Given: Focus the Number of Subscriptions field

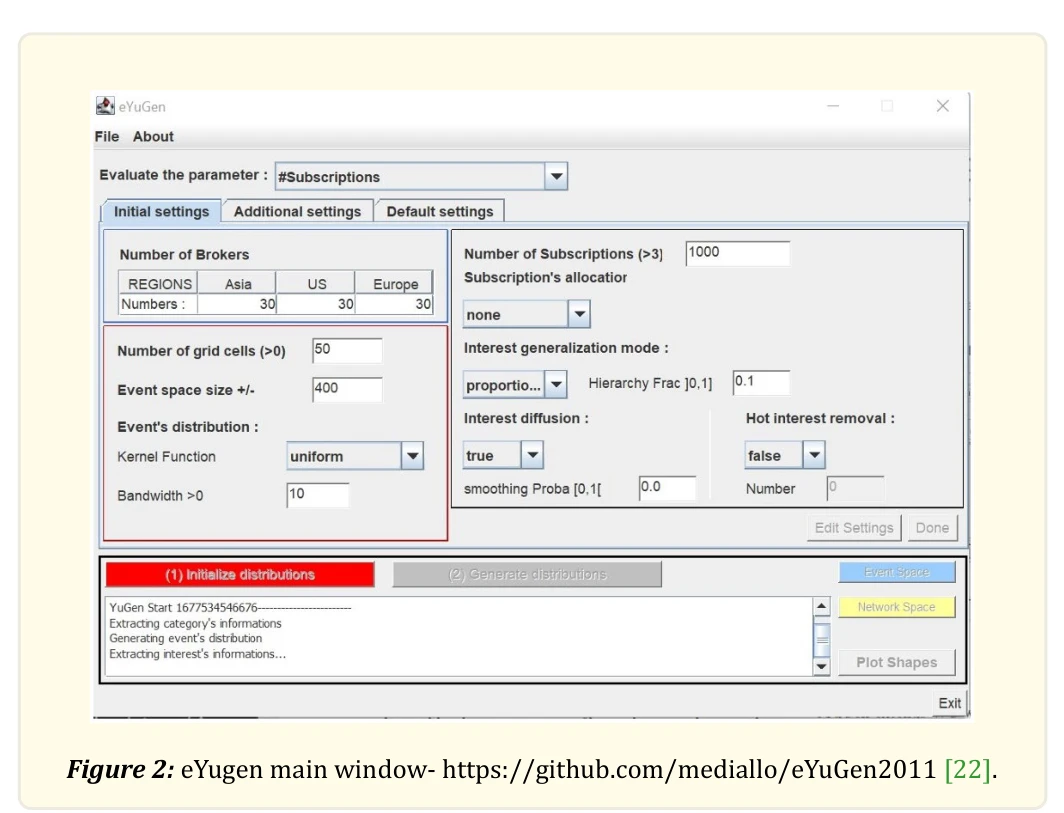Looking at the screenshot, I should (738, 252).
